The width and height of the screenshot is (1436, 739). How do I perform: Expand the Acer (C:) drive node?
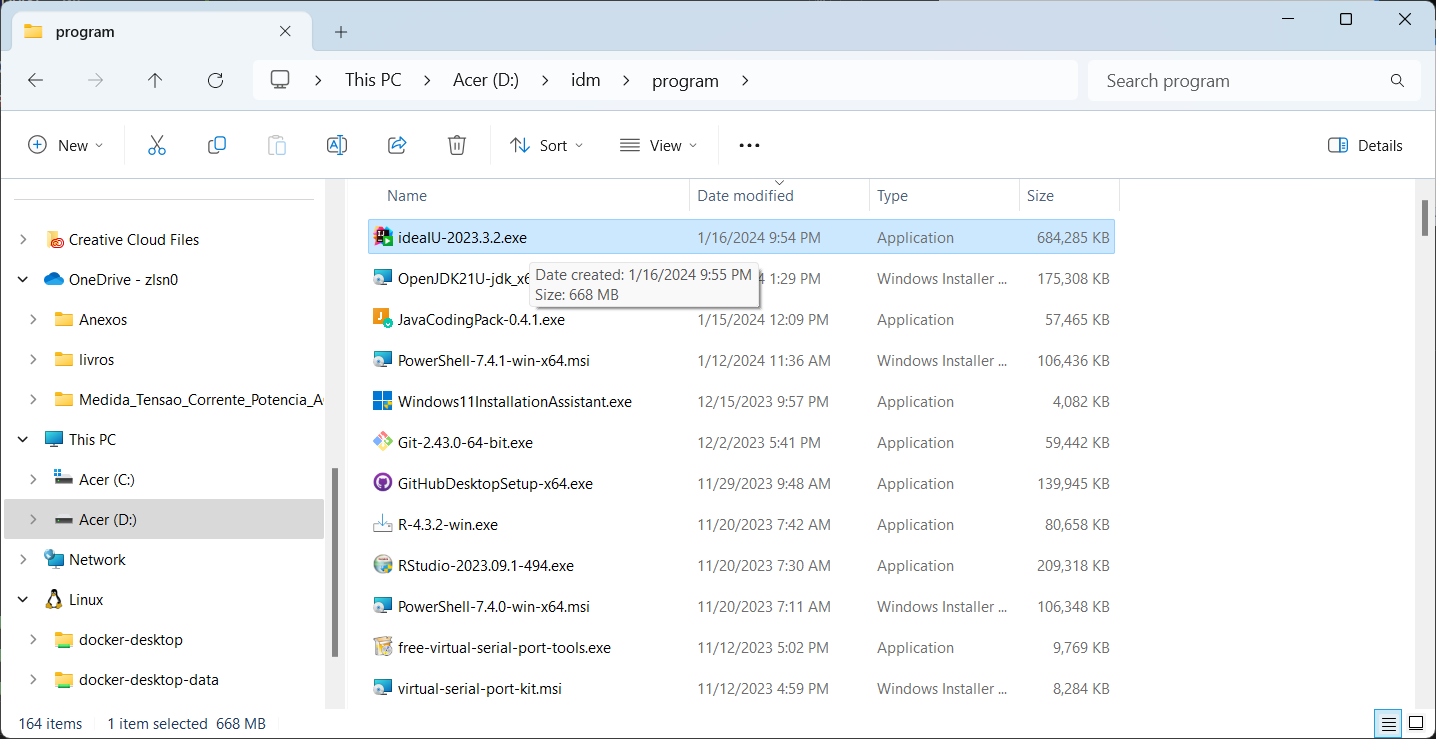(x=33, y=480)
